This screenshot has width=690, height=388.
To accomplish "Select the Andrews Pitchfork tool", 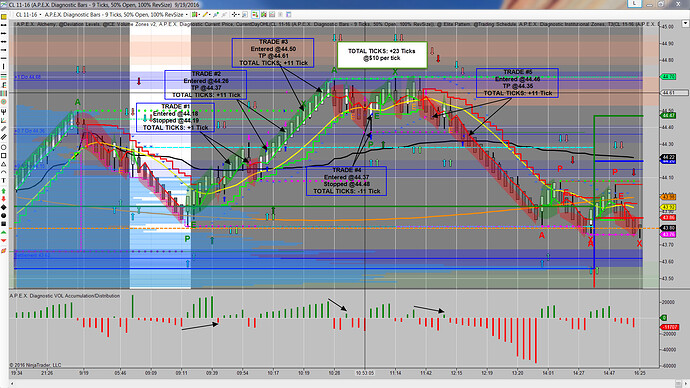I will [4, 111].
